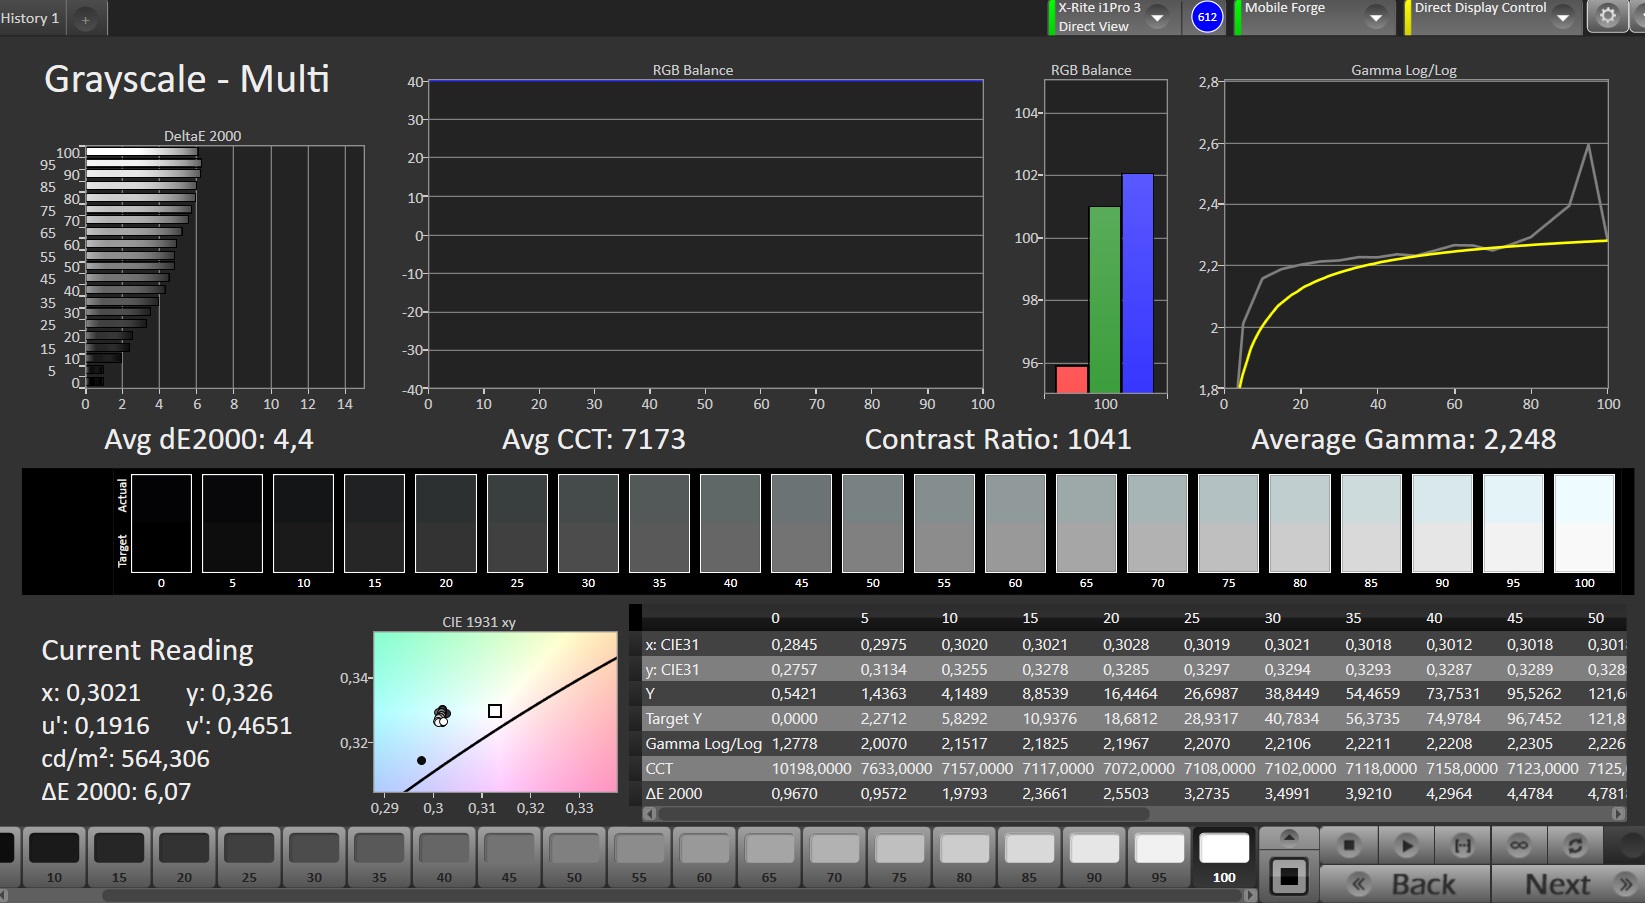
Task: Select the 55 grayscale level swatch button
Action: [x=639, y=858]
